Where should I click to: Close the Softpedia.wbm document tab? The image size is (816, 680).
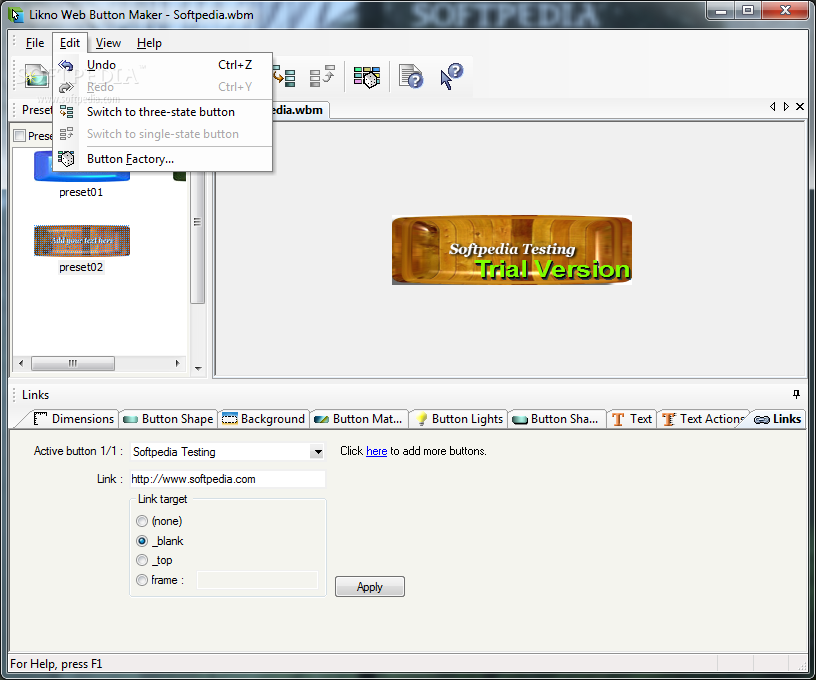800,107
